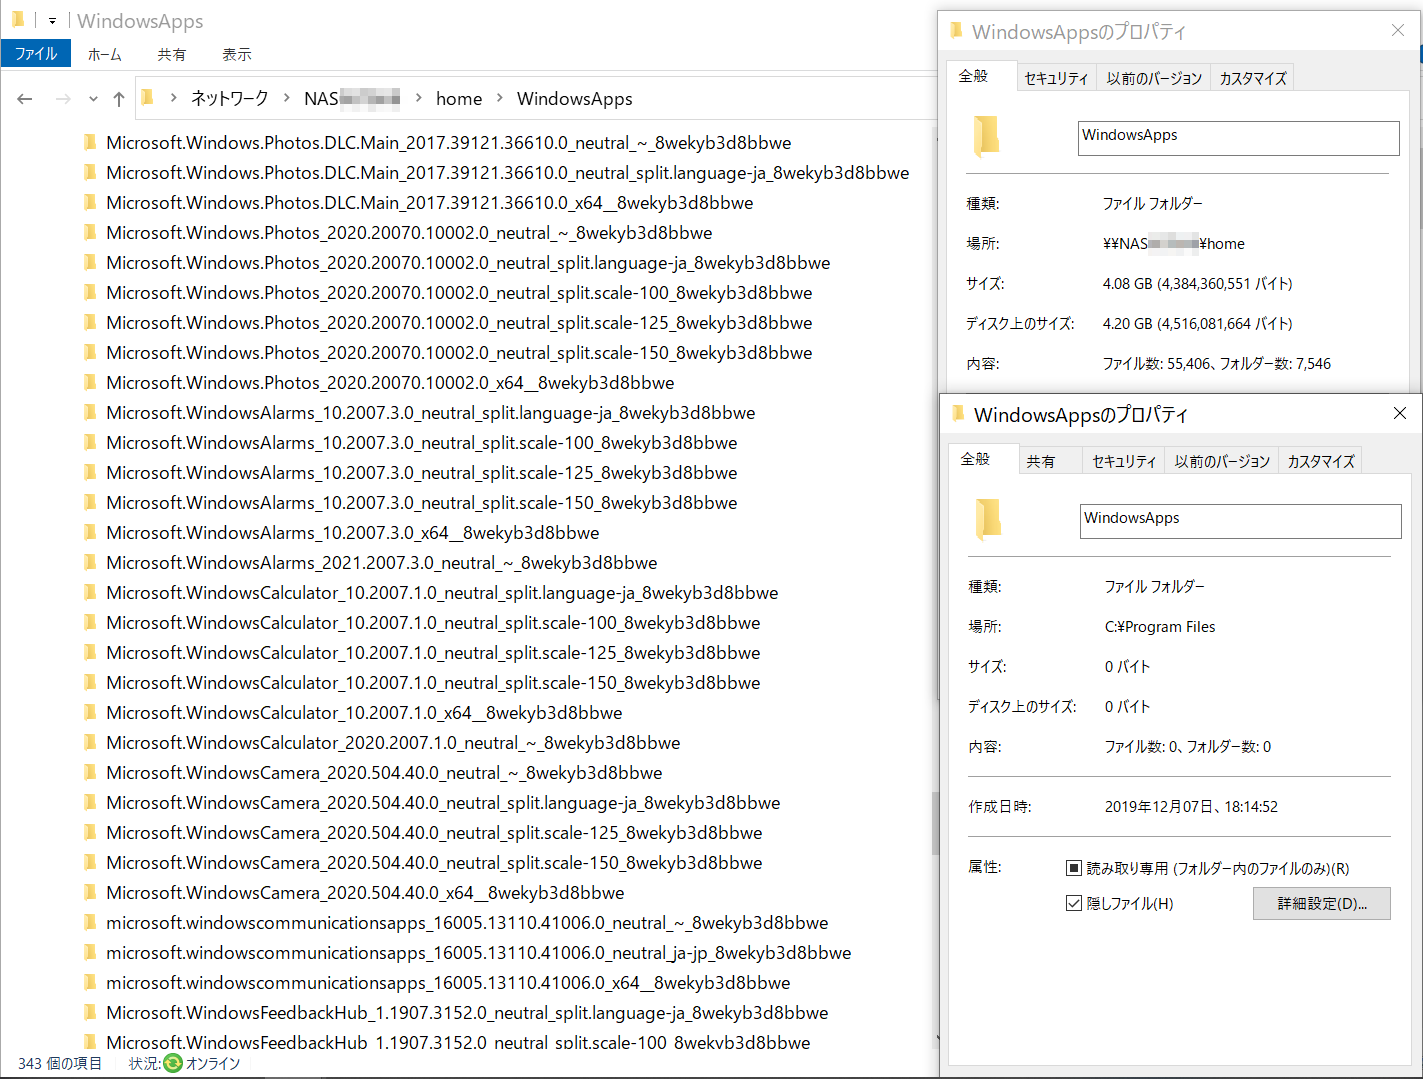Screen dimensions: 1423x1079
Task: Open the 表示 ribbon tab in Explorer
Action: (237, 55)
